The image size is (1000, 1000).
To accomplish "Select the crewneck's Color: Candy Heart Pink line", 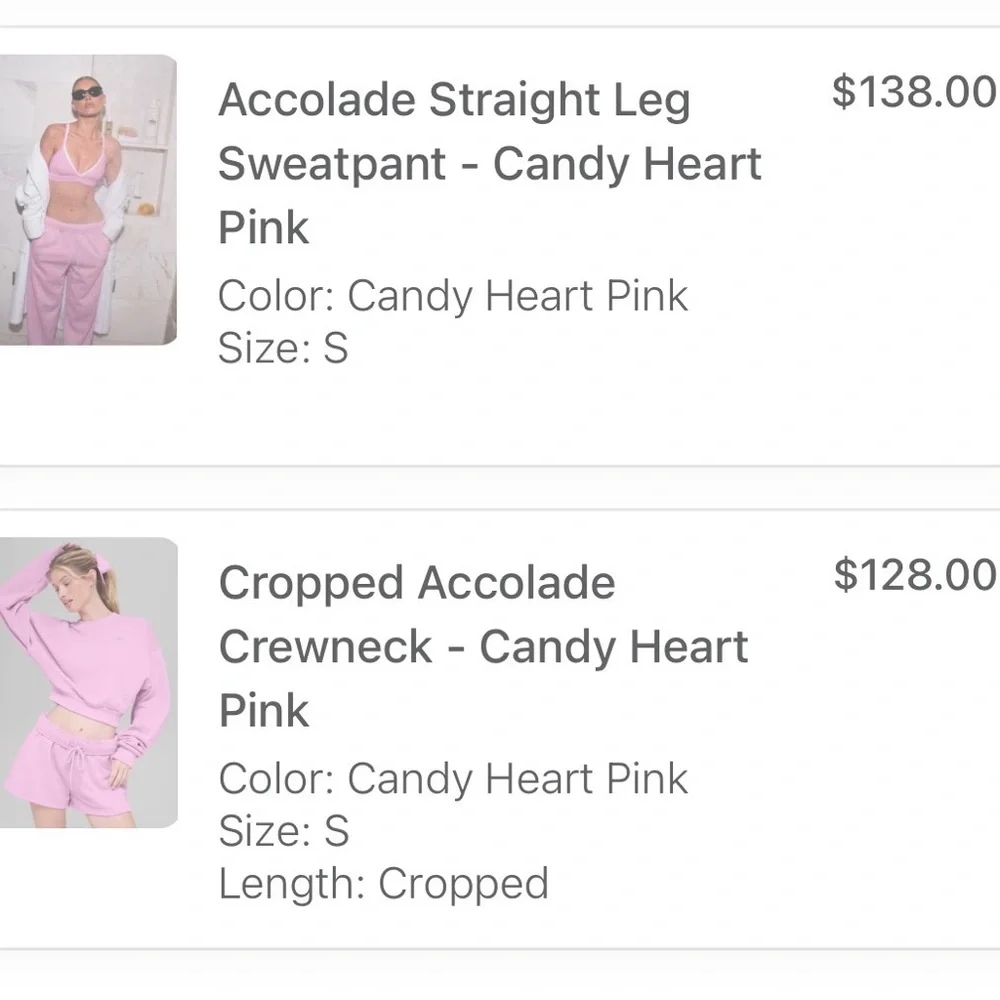I will point(453,779).
